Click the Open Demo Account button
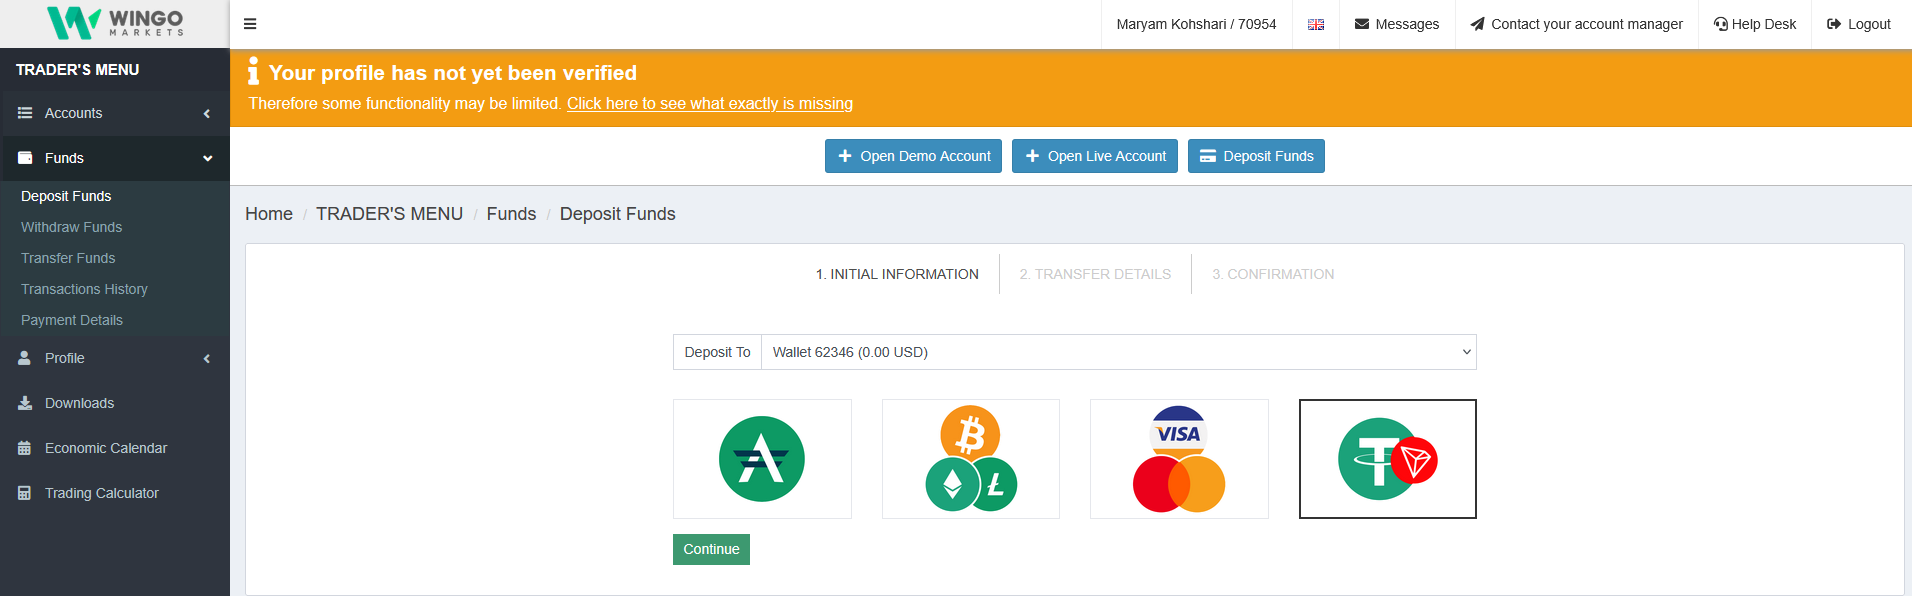1912x596 pixels. click(913, 156)
